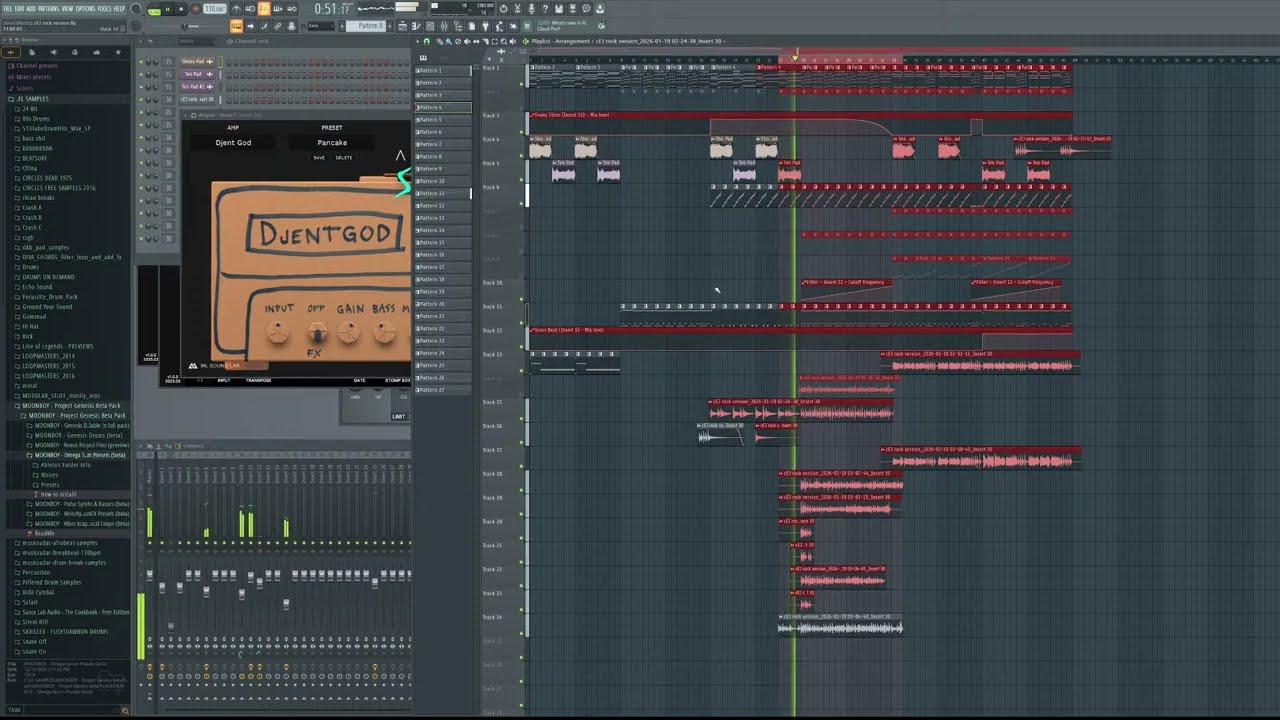Click the cut/scissors icon in top toolbar
The image size is (1280, 720).
pyautogui.click(x=518, y=9)
